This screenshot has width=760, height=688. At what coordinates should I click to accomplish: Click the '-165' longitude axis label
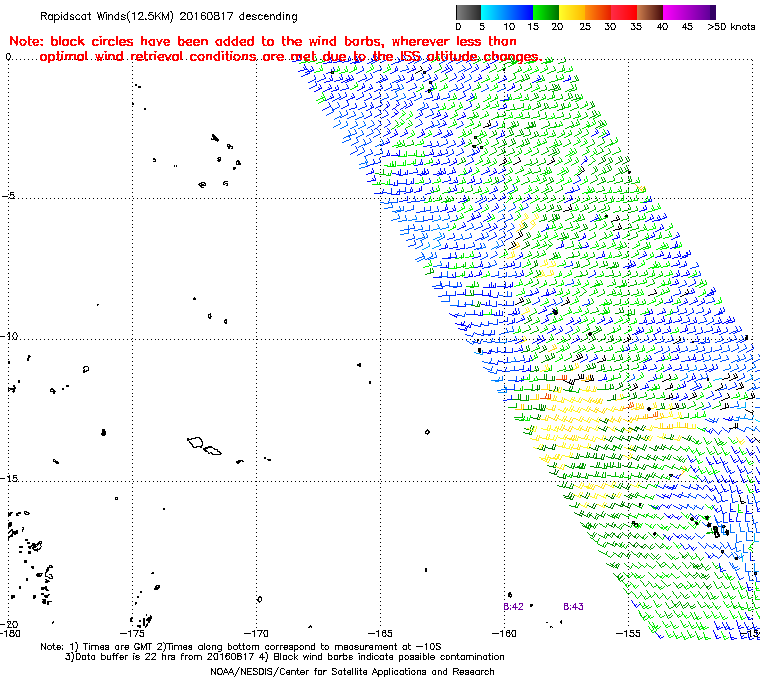(x=380, y=634)
